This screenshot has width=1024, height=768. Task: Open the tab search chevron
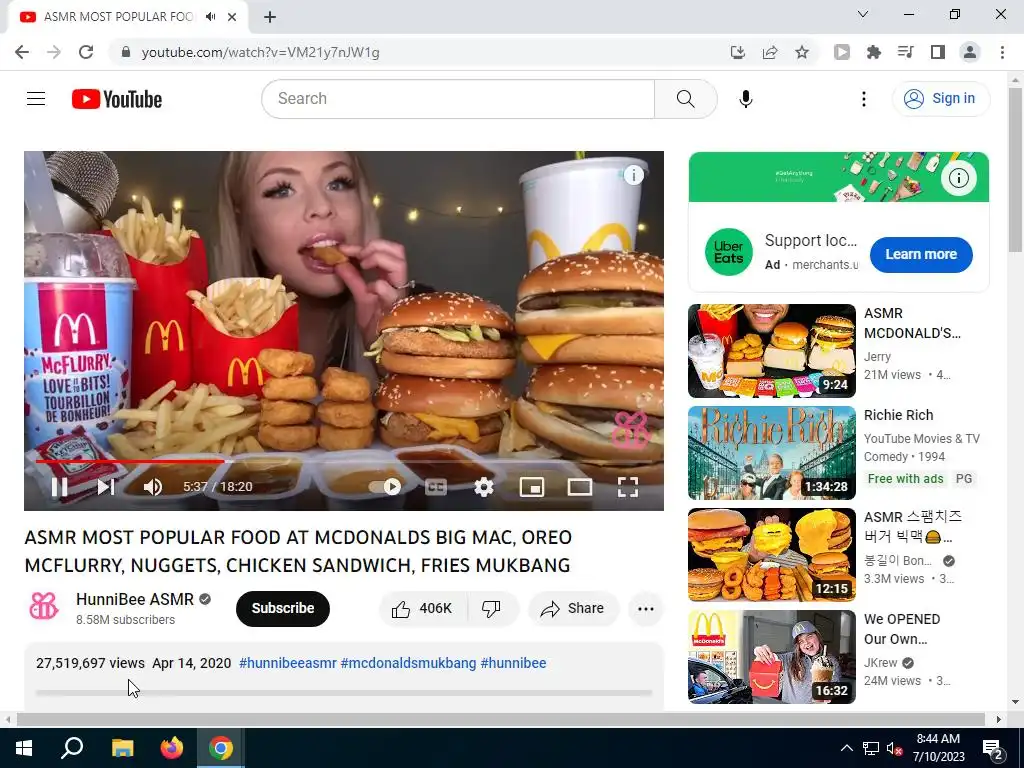click(863, 14)
